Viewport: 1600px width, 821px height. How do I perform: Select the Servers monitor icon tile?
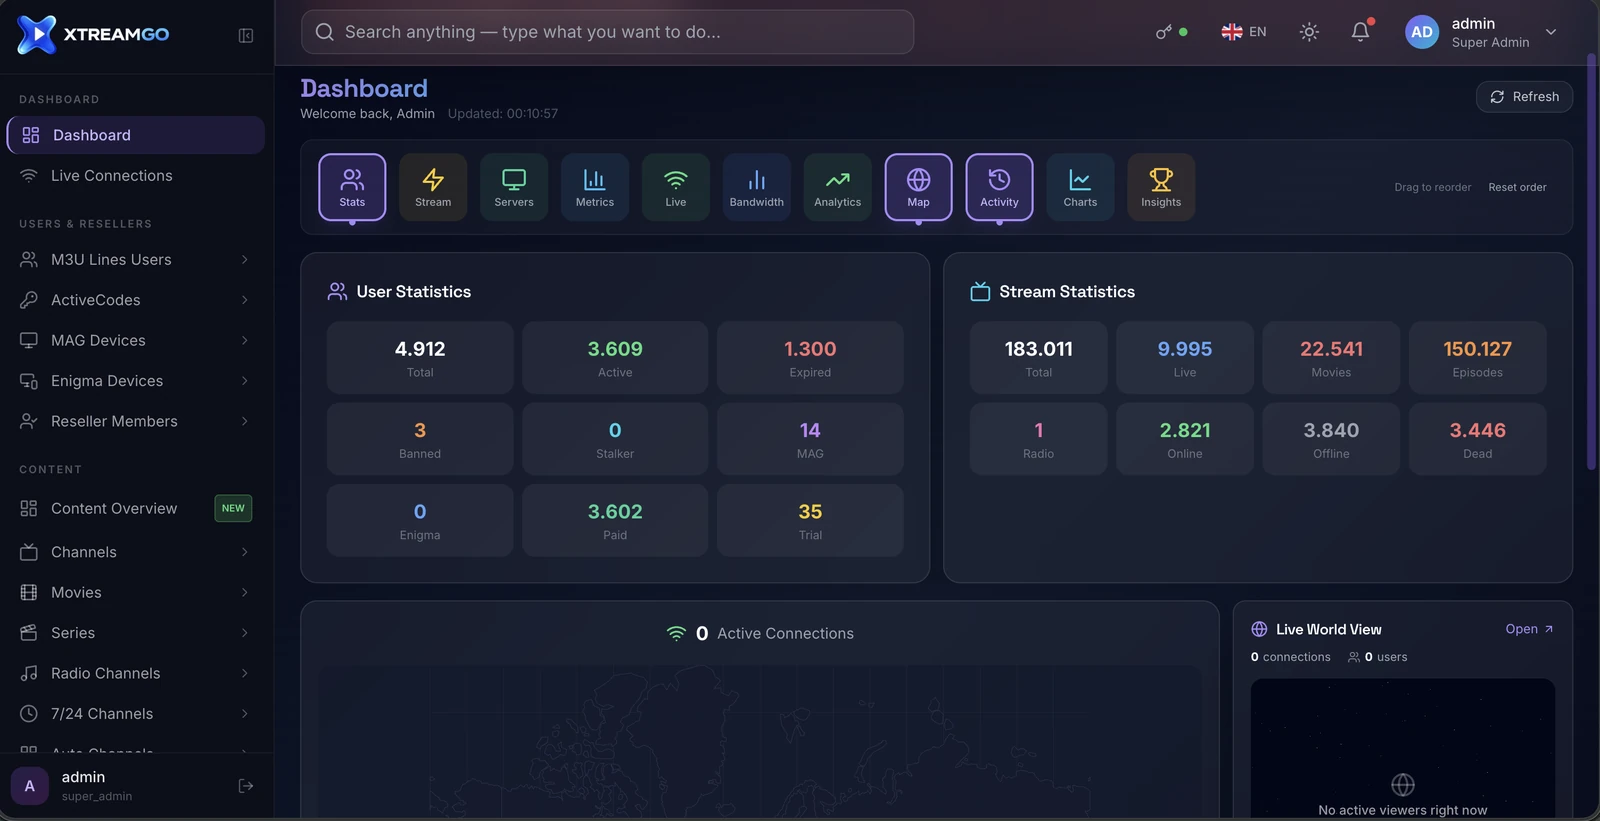click(x=514, y=187)
